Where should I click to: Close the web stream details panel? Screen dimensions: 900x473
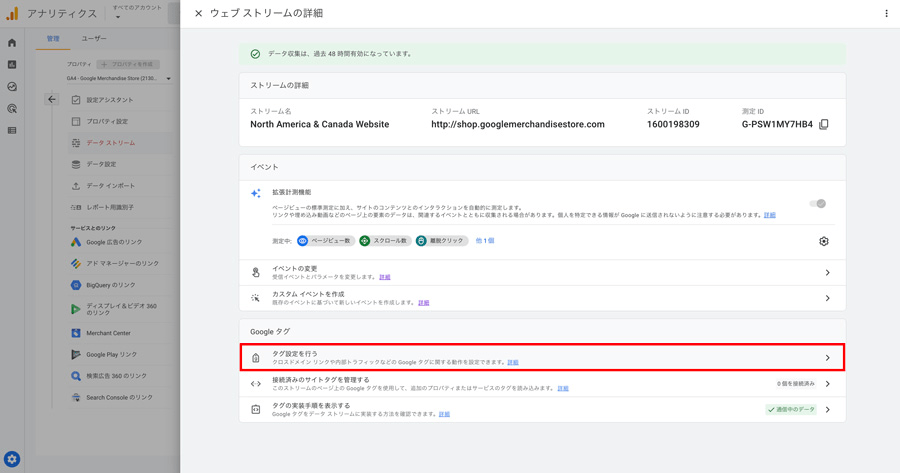[198, 14]
